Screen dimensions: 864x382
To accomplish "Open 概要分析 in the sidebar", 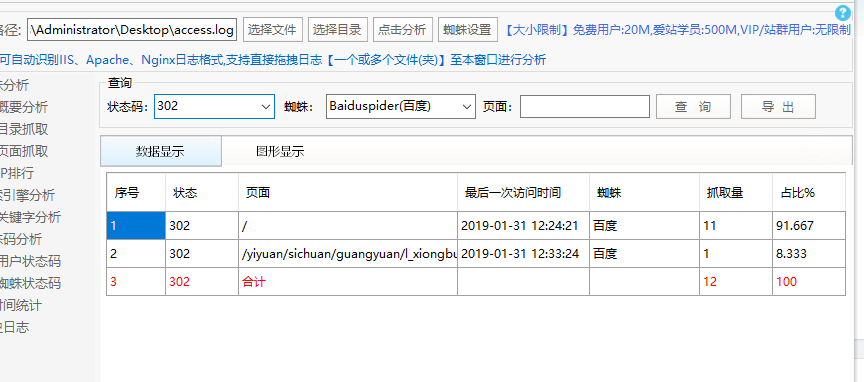I will click(24, 107).
